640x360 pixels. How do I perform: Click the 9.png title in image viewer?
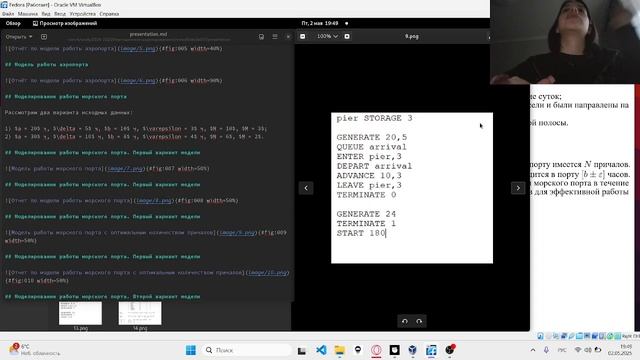412,36
